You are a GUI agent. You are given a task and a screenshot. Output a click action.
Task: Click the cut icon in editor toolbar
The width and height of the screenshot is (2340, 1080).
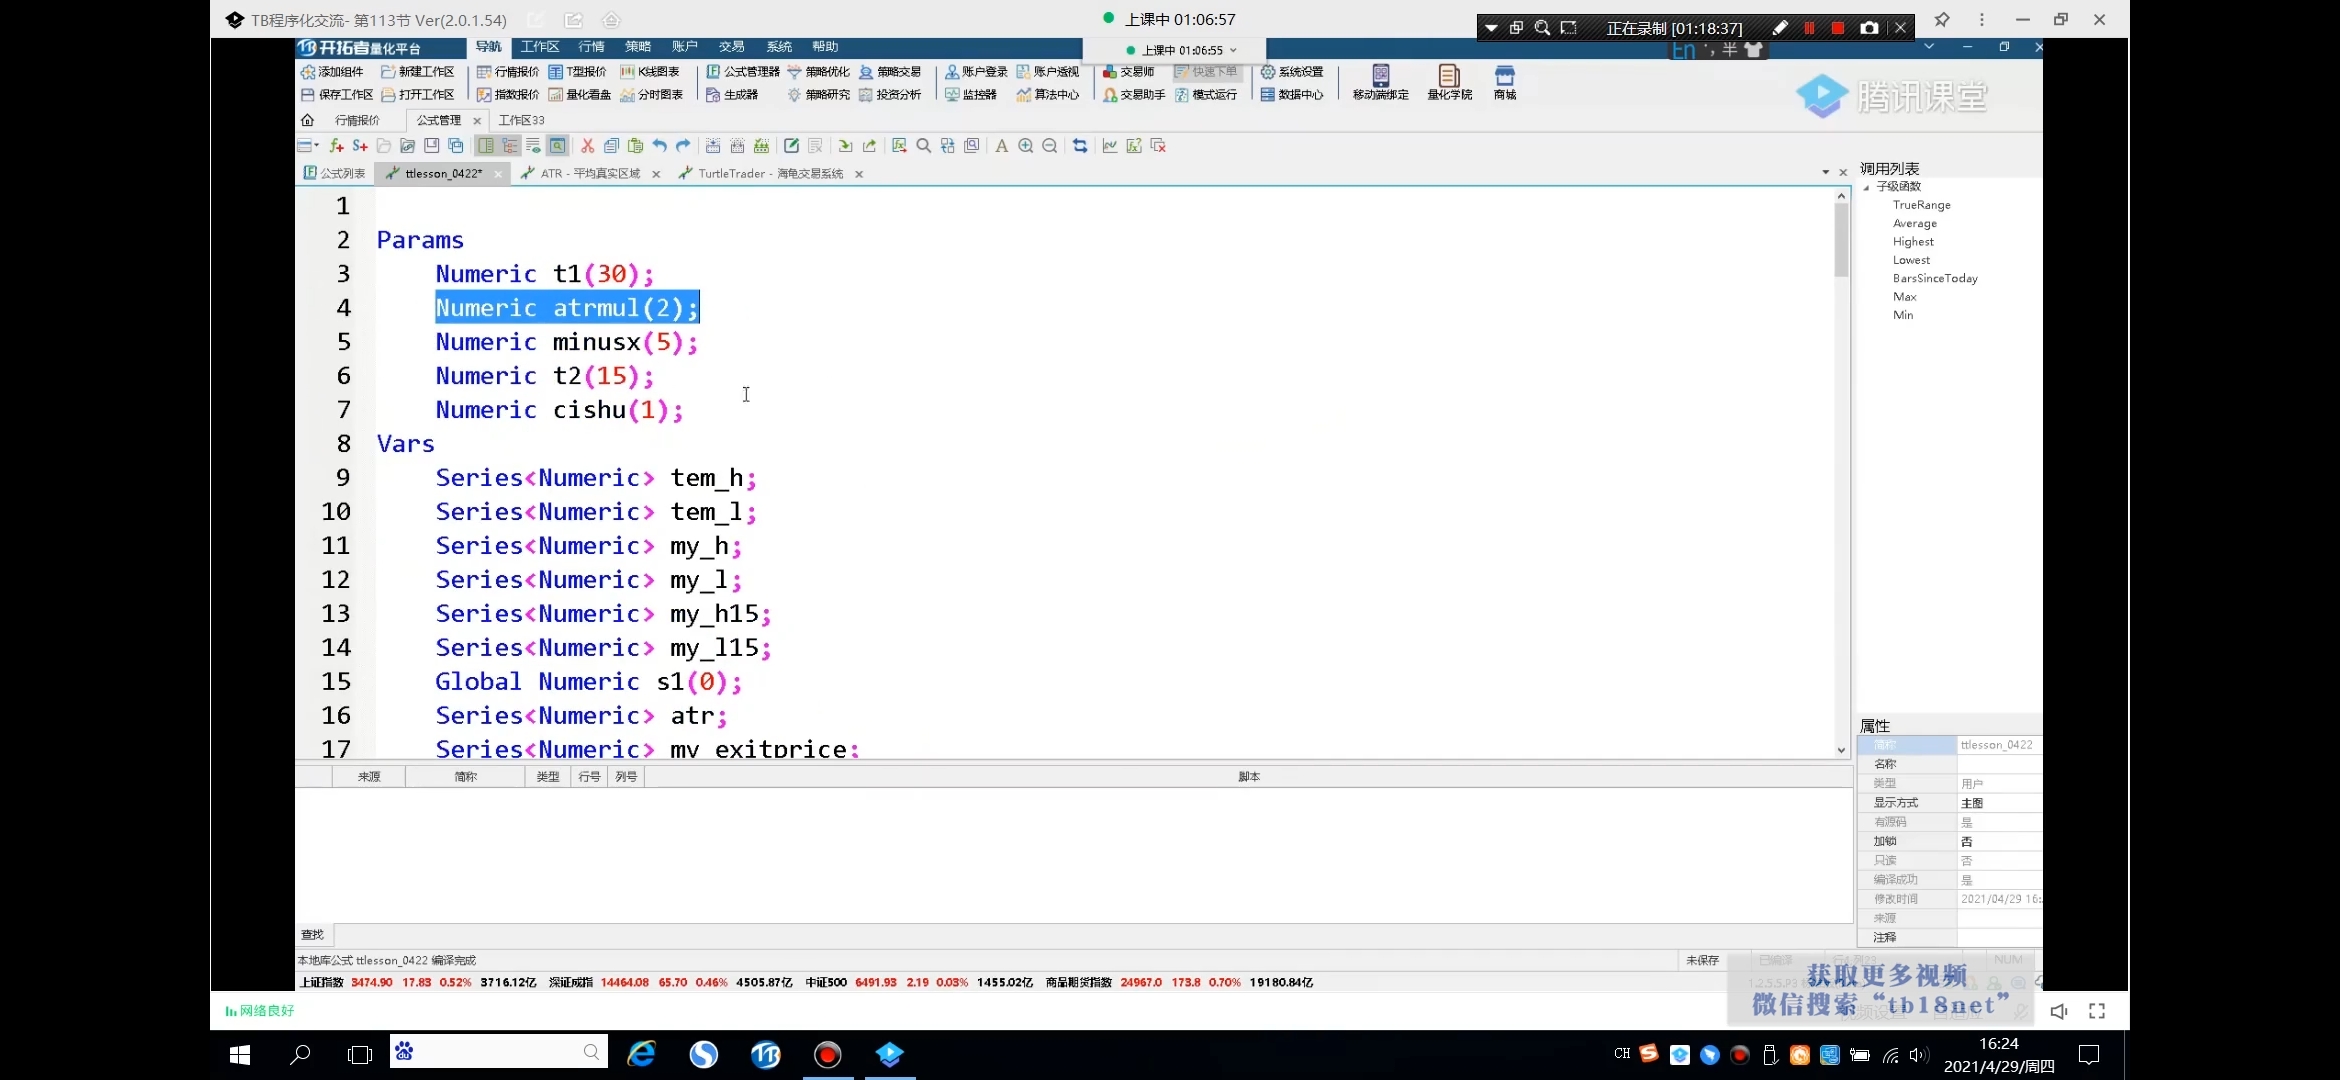tap(587, 146)
